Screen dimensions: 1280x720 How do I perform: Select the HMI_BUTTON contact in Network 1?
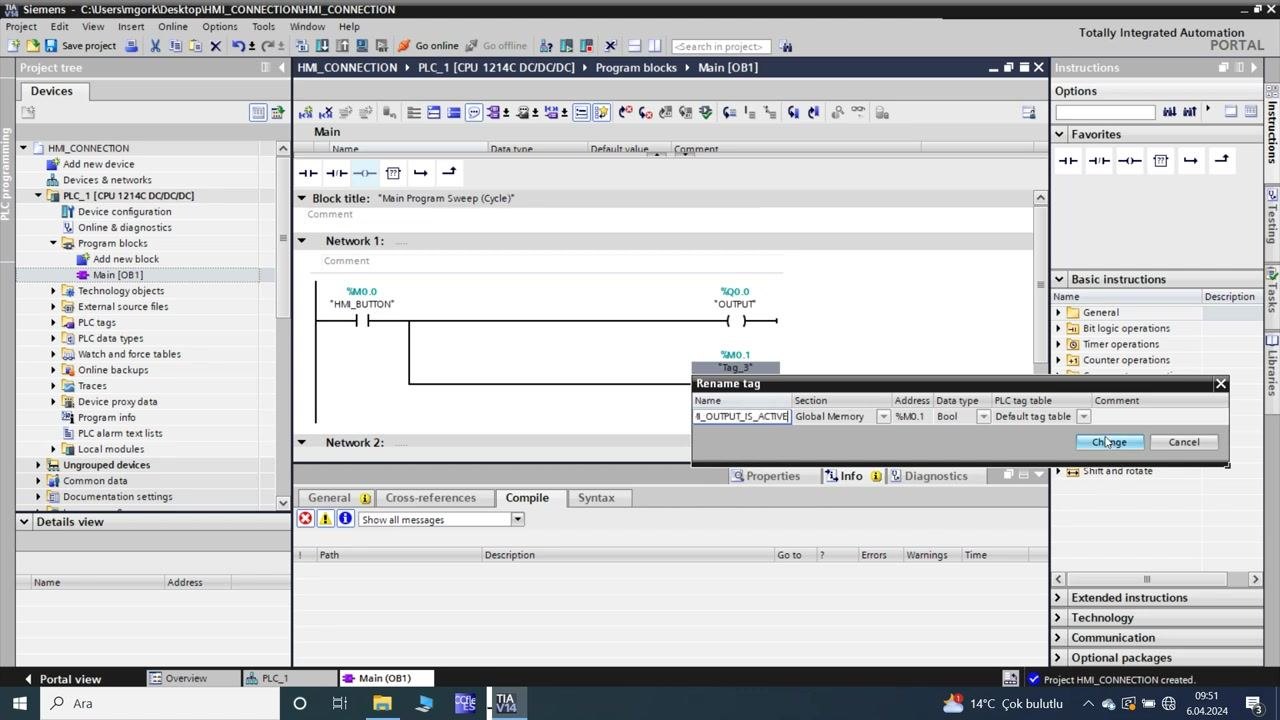pos(362,321)
